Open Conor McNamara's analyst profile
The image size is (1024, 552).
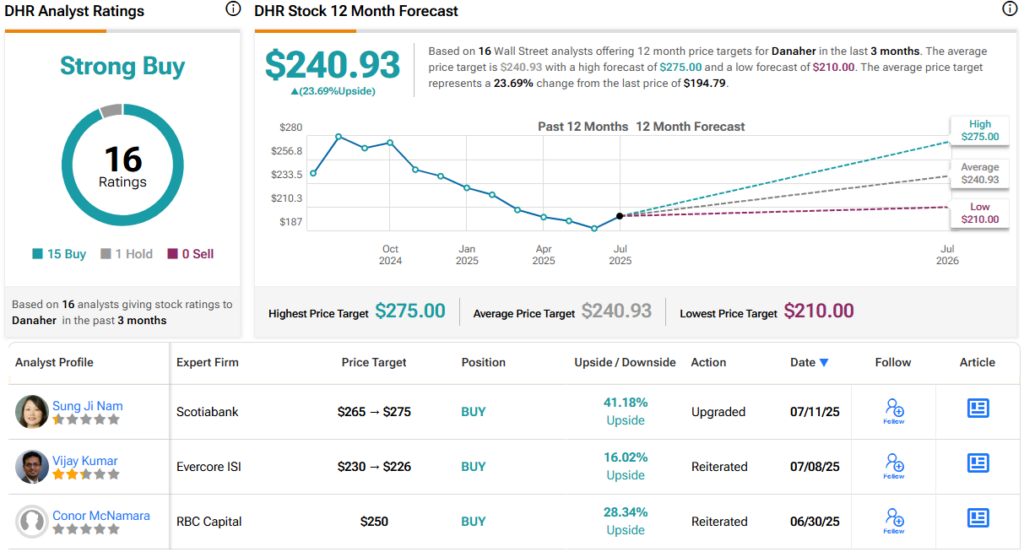tap(101, 516)
